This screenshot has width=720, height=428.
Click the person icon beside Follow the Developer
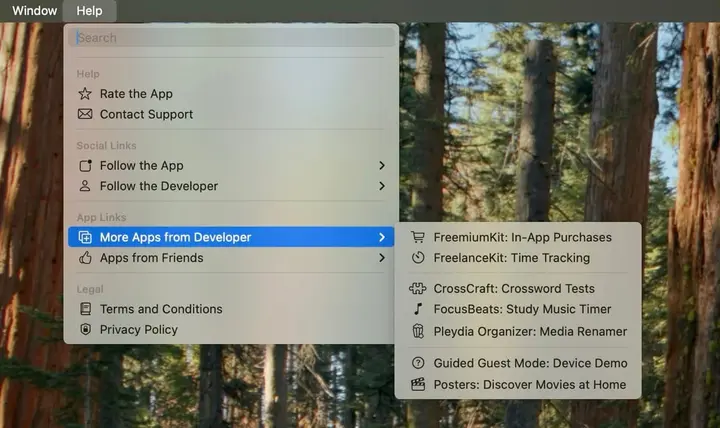(85, 186)
